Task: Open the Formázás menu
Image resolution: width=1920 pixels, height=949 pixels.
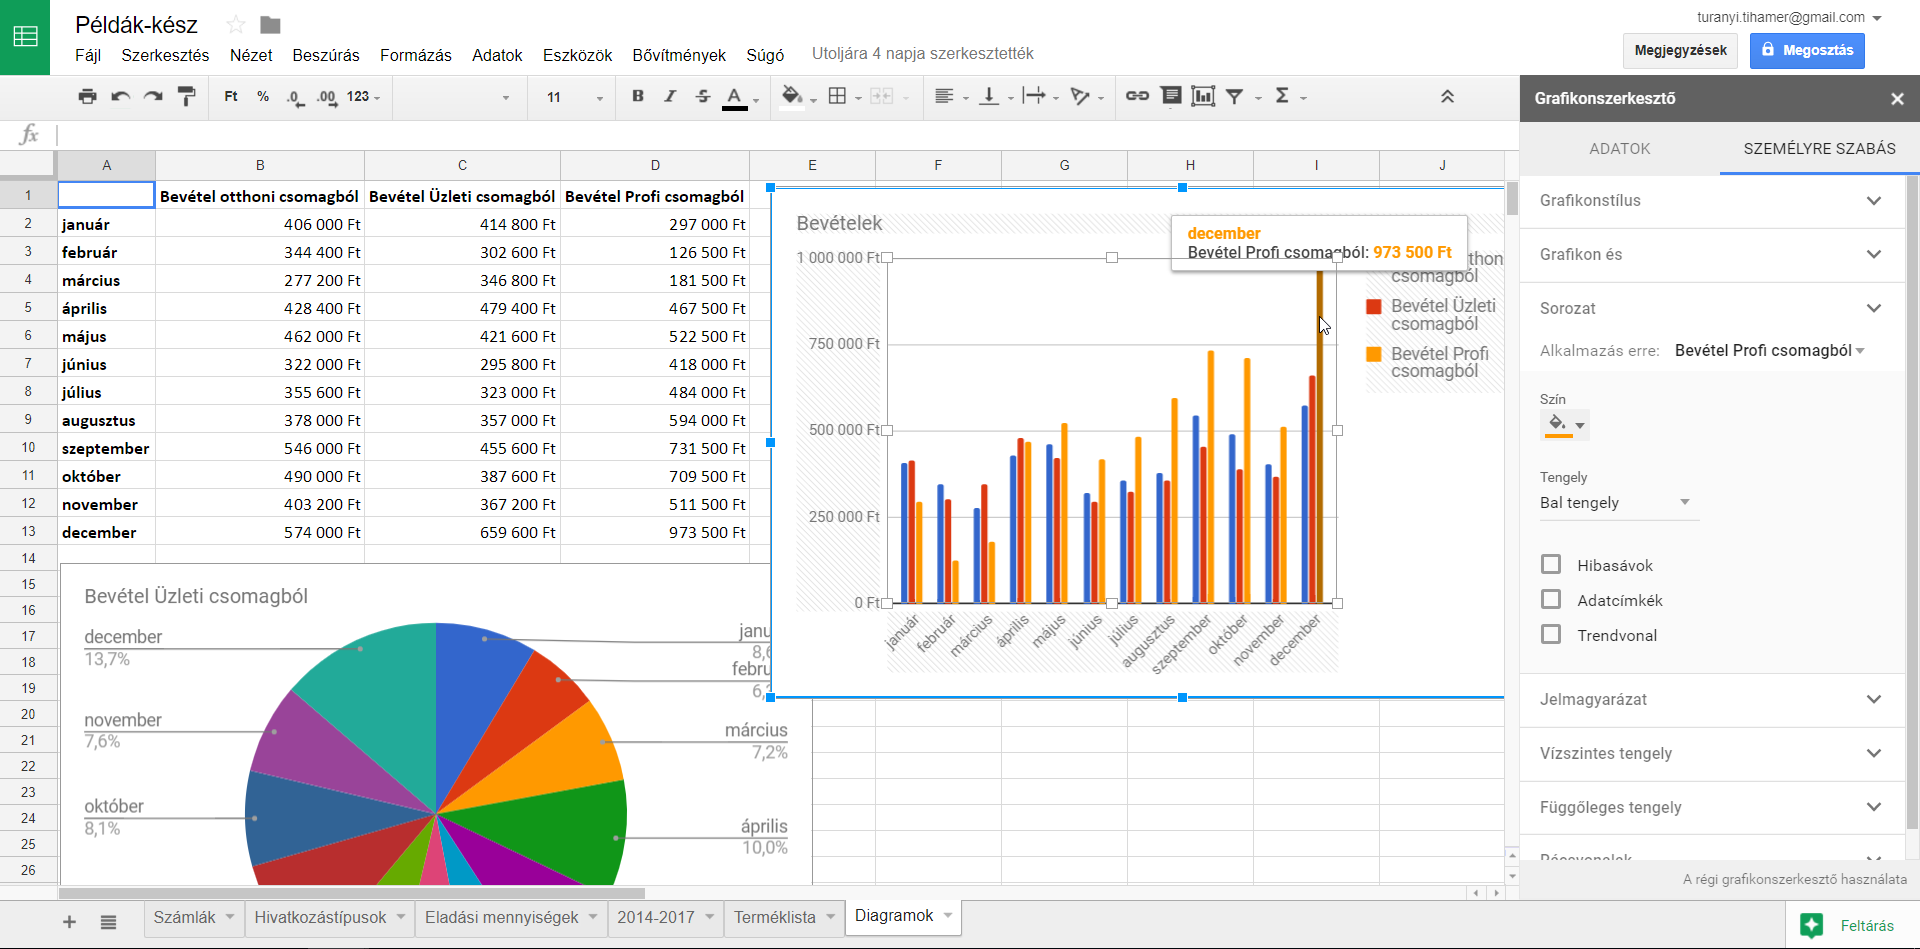Action: click(415, 55)
